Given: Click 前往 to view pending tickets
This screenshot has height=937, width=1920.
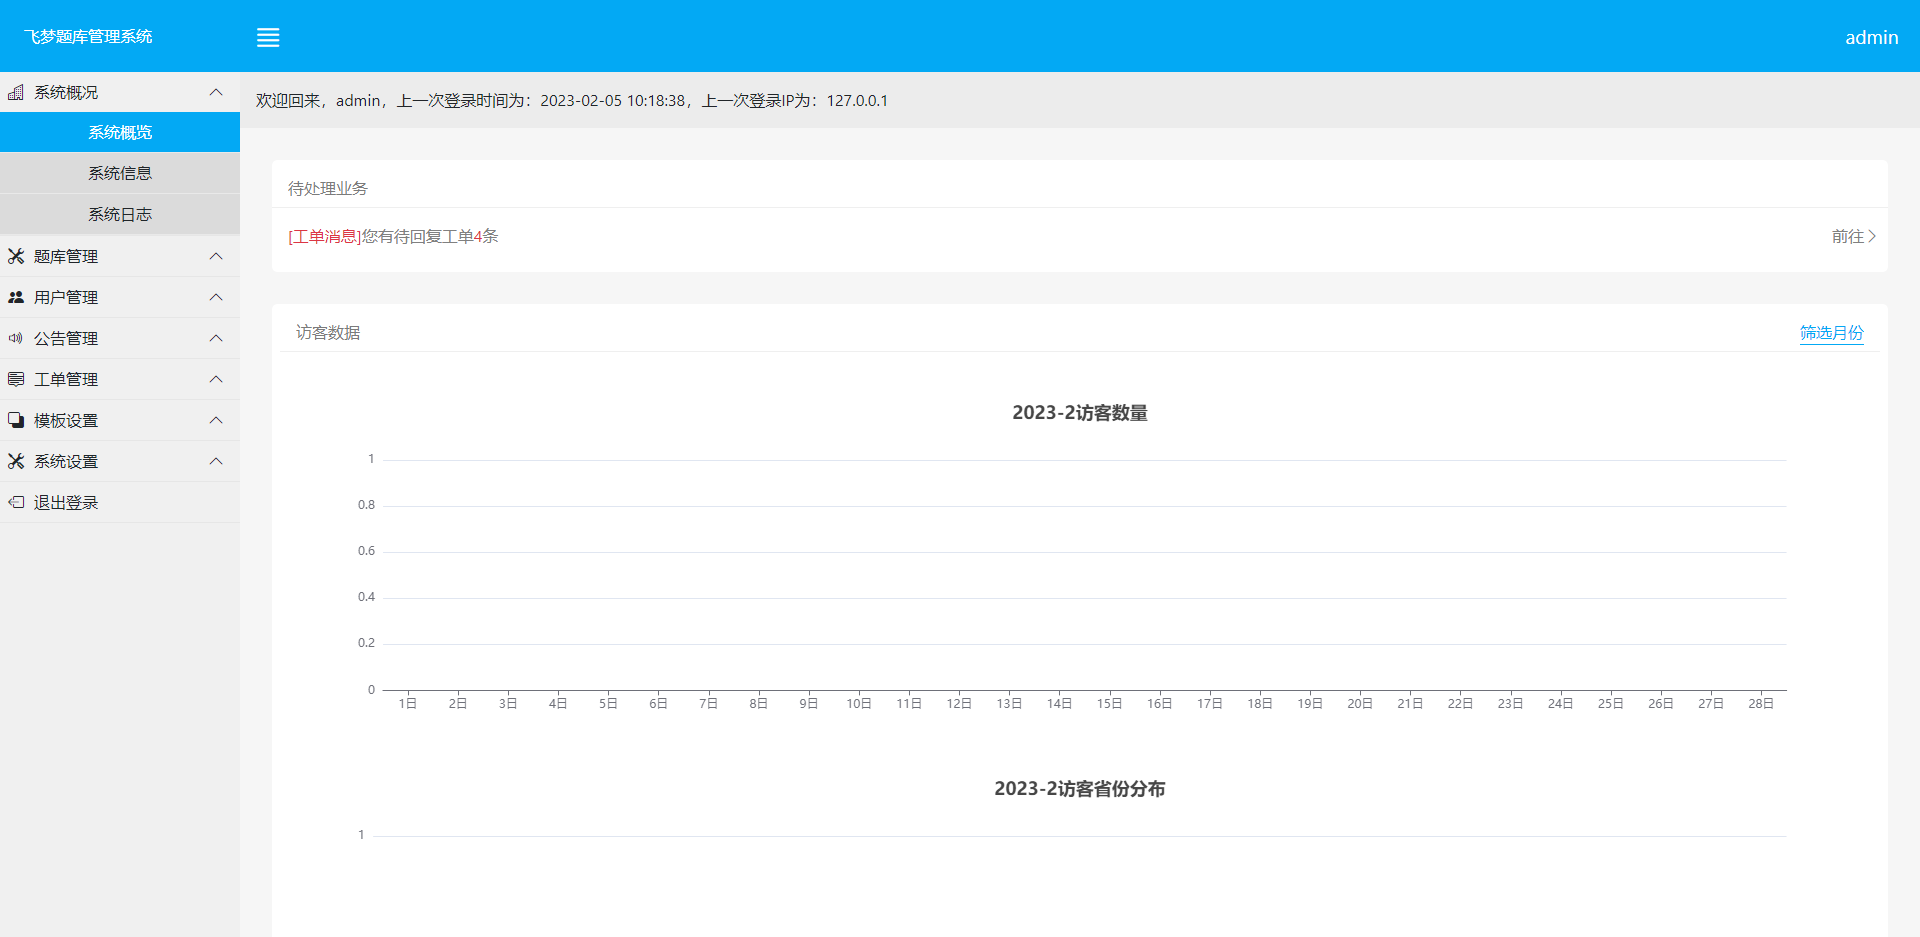Looking at the screenshot, I should [1853, 236].
